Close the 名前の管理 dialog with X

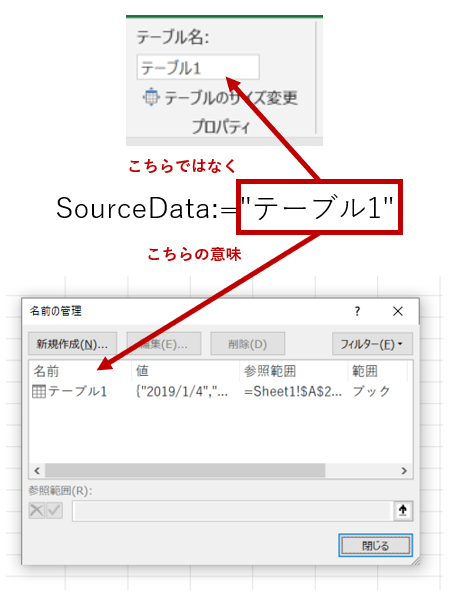click(398, 311)
